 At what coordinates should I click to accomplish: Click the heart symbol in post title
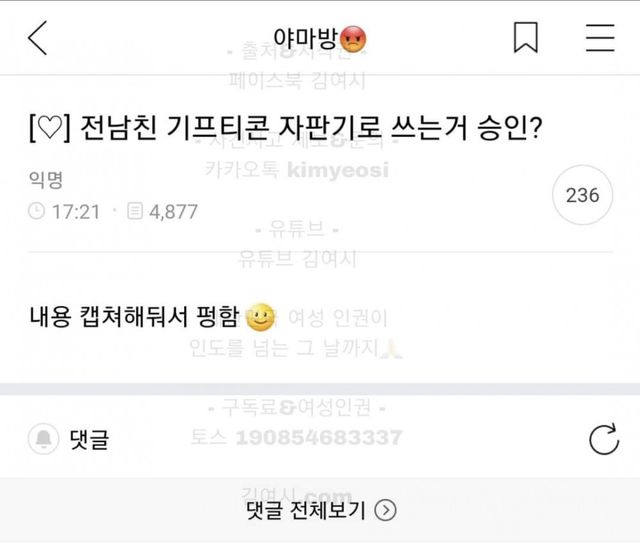pyautogui.click(x=47, y=130)
